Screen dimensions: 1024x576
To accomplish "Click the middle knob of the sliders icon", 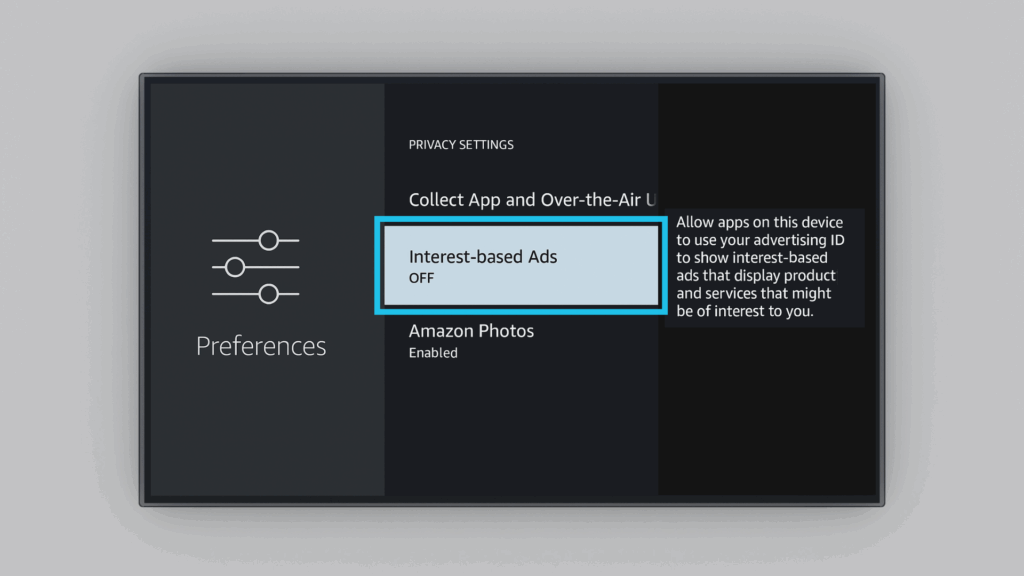I will coord(235,267).
